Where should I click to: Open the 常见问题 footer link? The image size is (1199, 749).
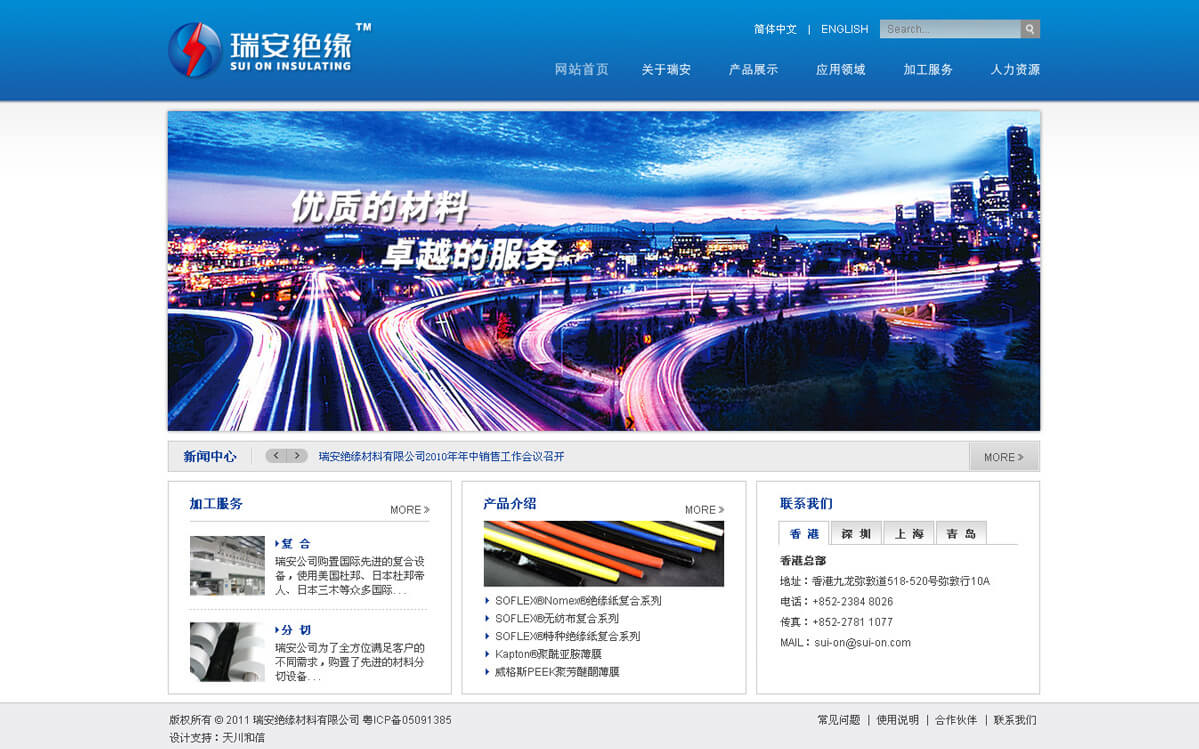(x=838, y=720)
